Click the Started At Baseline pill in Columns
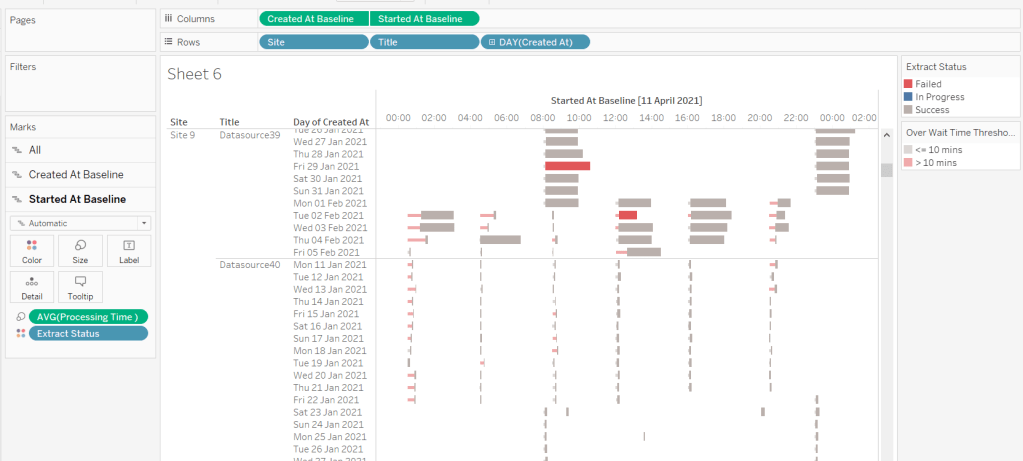 point(424,19)
